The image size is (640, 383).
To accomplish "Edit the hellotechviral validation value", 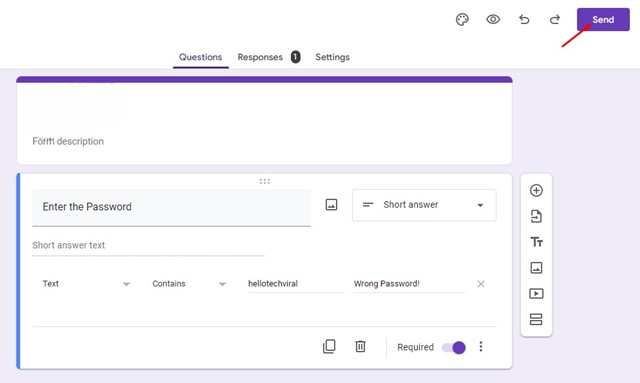I will click(296, 284).
